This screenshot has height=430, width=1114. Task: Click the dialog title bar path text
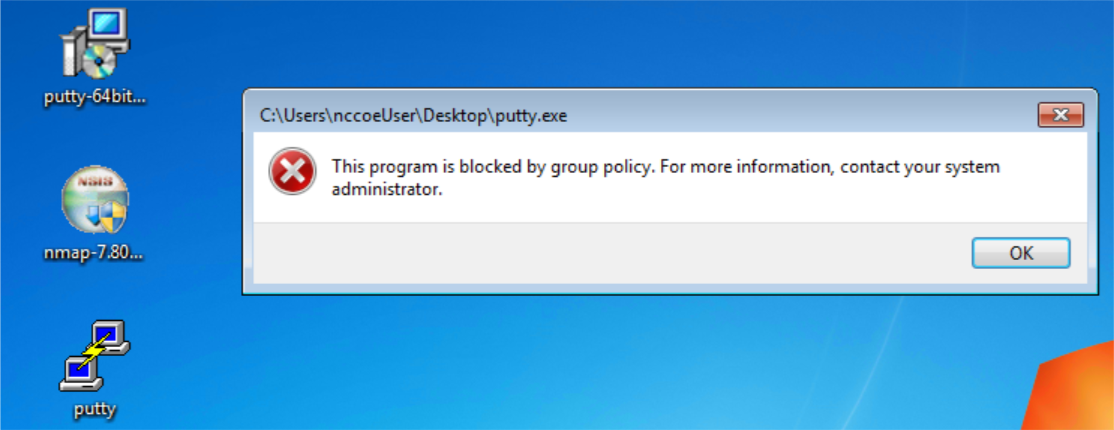[x=413, y=116]
